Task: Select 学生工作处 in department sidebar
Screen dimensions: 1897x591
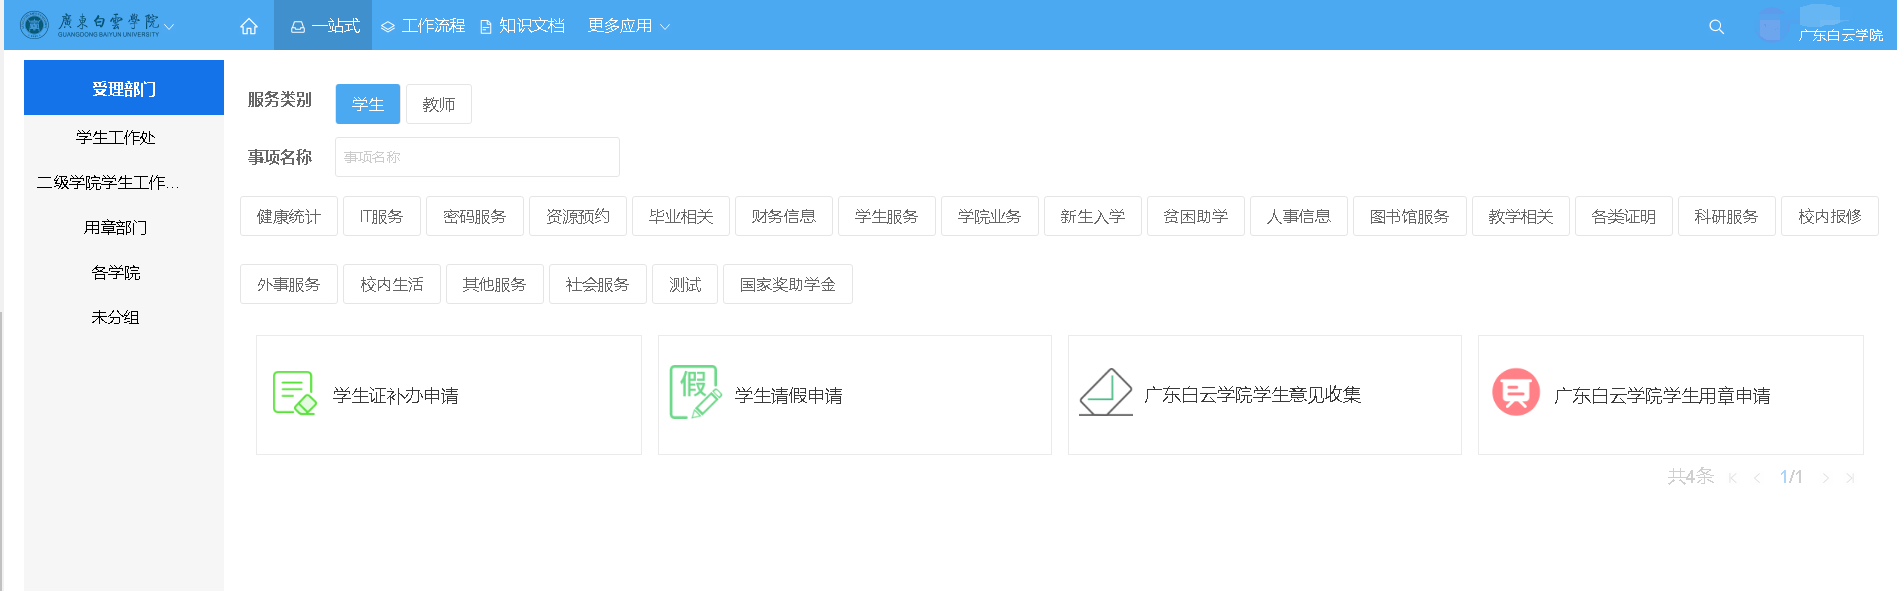Action: pos(116,138)
